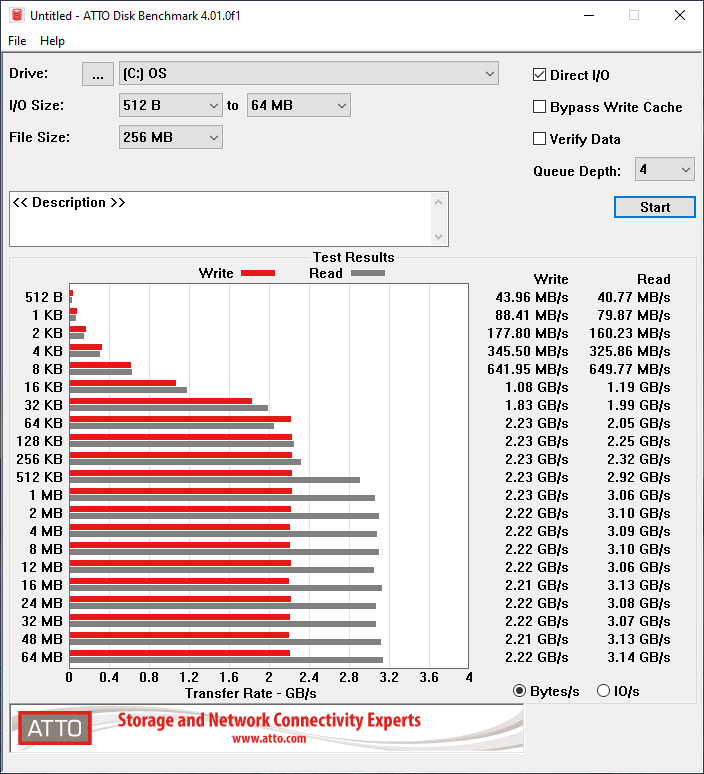This screenshot has width=704, height=774.
Task: Click the 64 MB read value 3.14 GB/s
Action: 639,658
